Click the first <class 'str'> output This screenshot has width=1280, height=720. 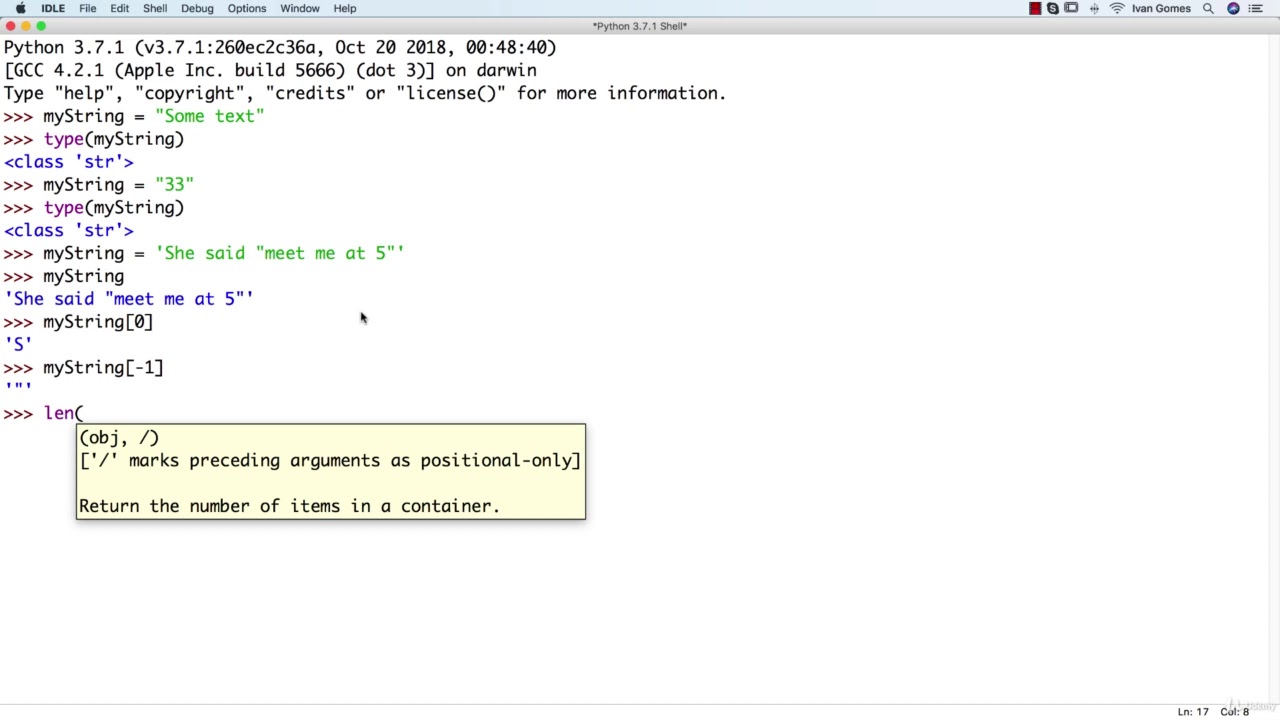[x=69, y=162]
